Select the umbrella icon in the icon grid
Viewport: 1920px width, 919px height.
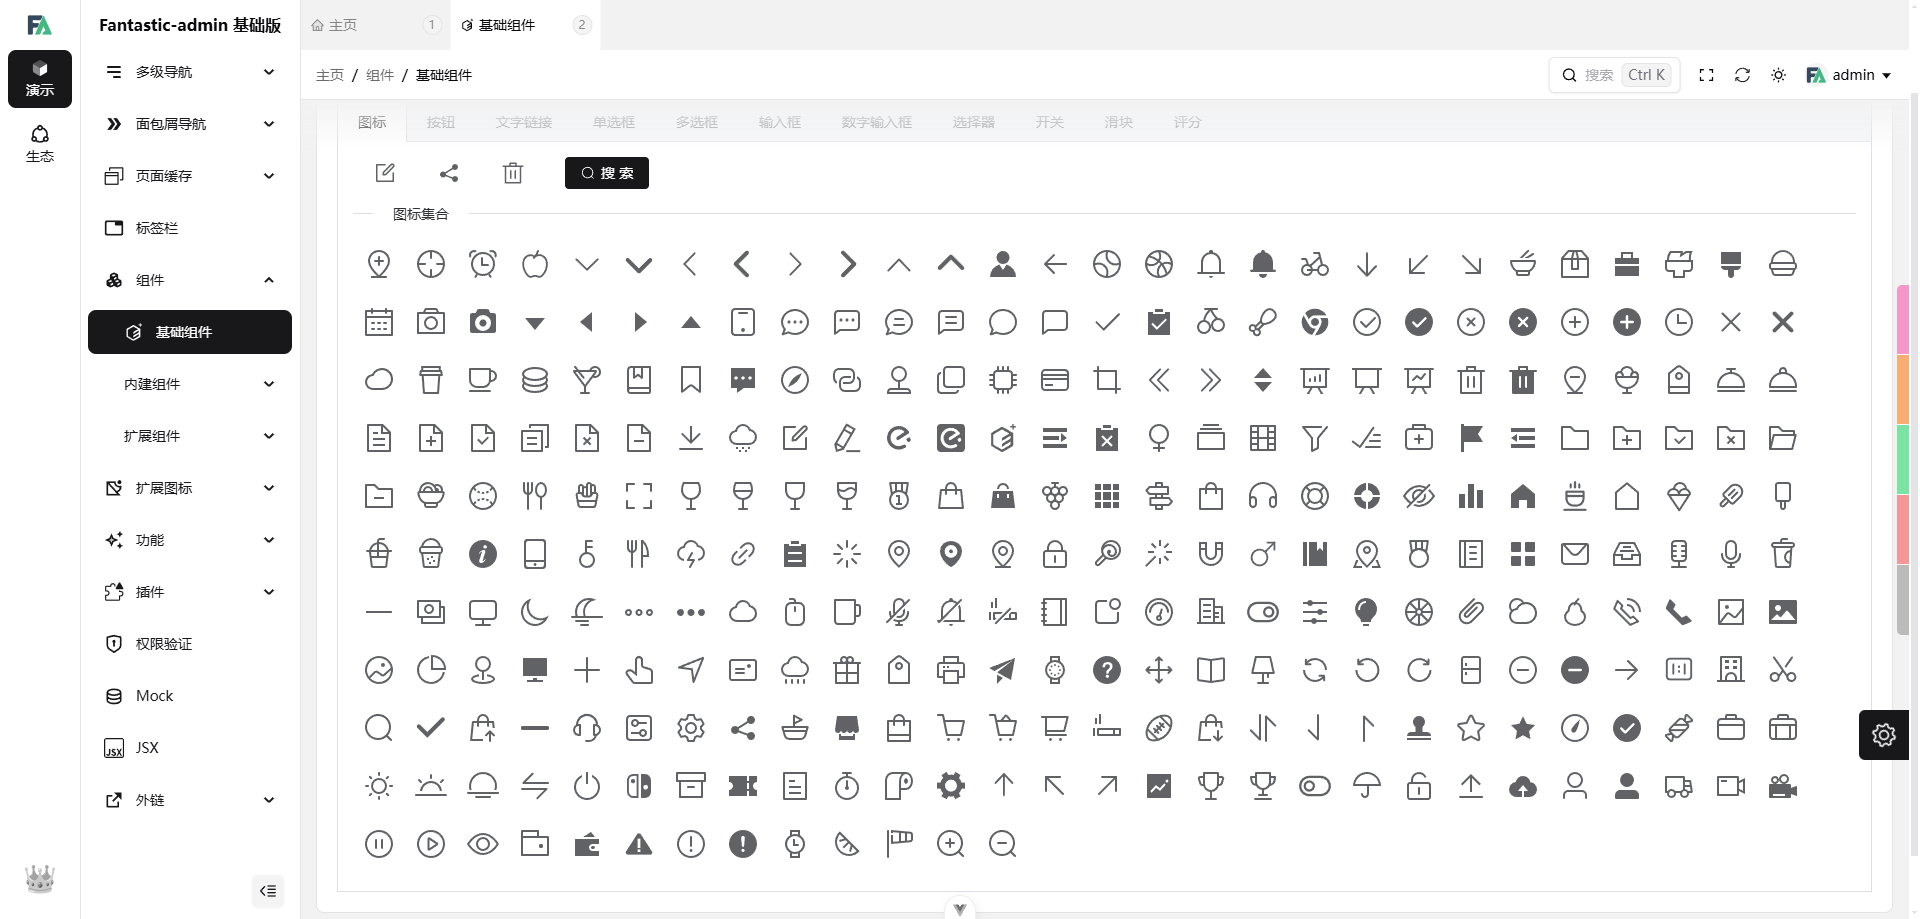[x=1367, y=786]
